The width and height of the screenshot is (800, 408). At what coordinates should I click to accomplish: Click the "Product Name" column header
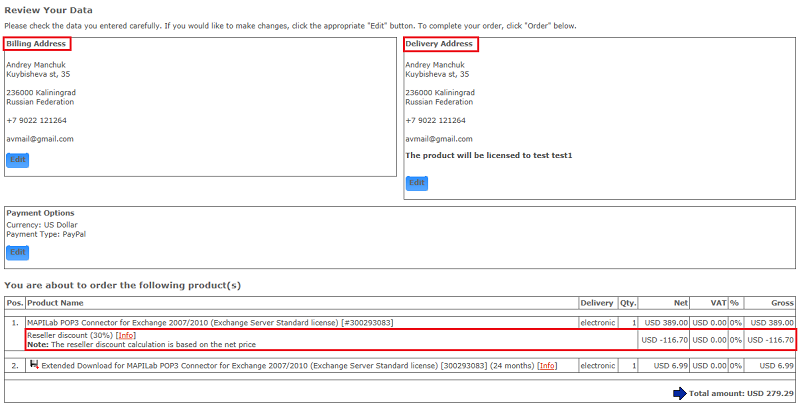click(x=55, y=303)
